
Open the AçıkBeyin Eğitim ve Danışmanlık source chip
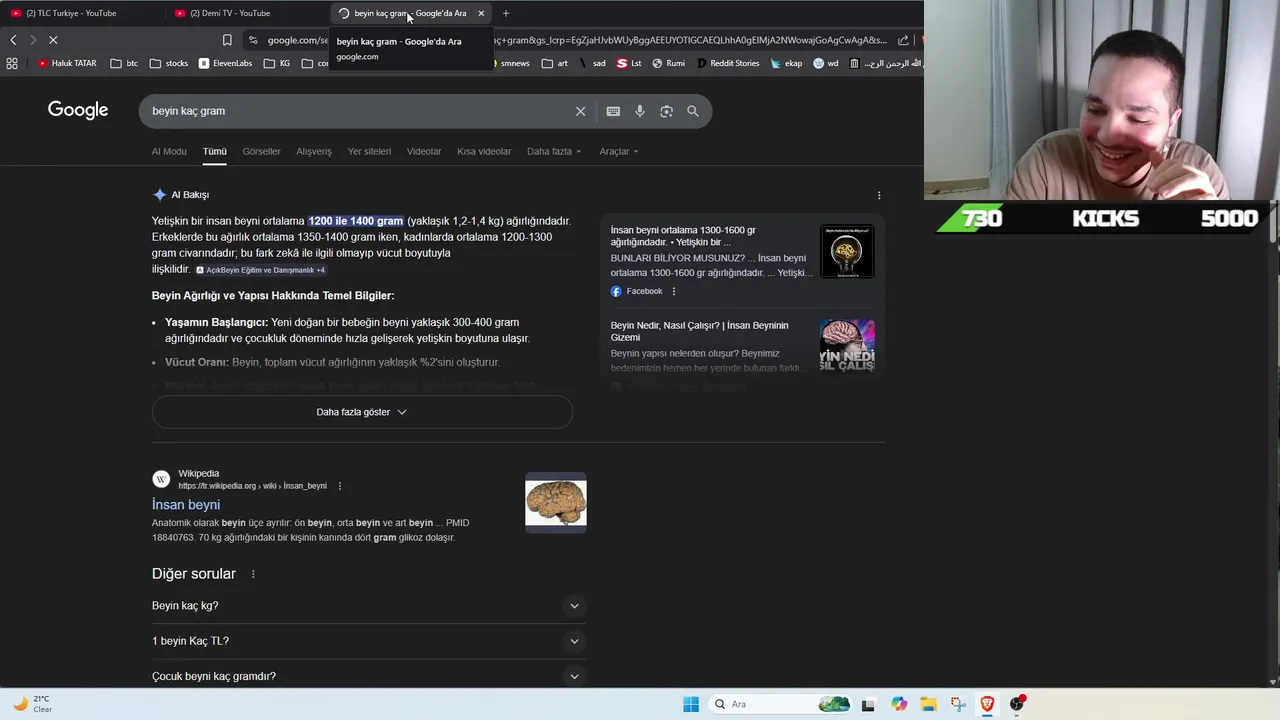point(260,270)
